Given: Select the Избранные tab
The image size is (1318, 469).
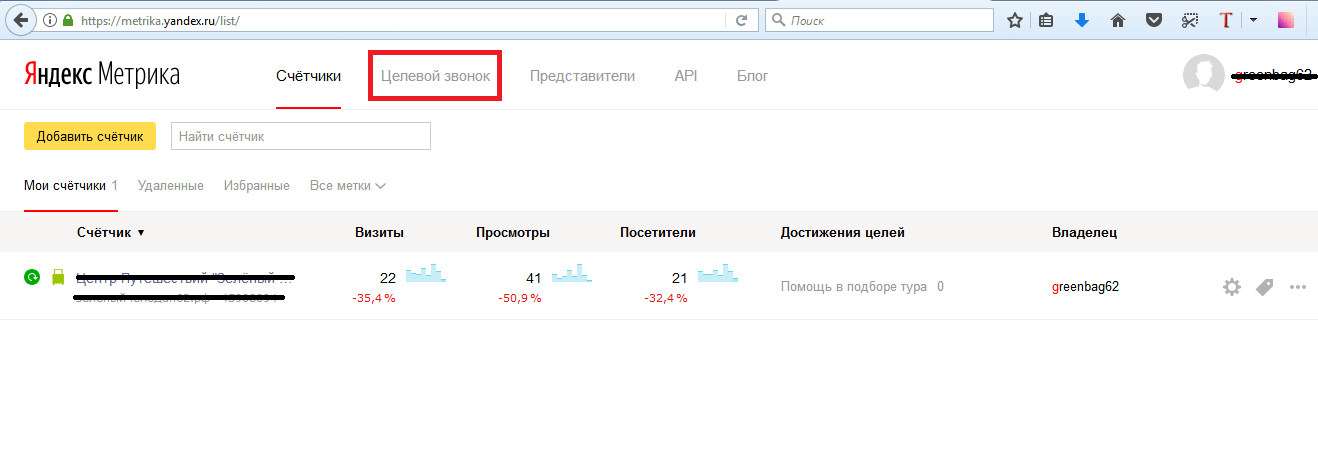Looking at the screenshot, I should pos(257,186).
